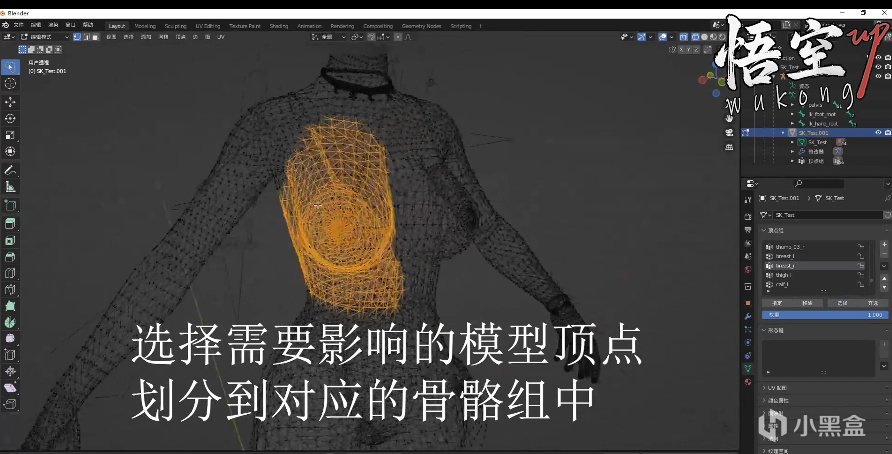Select the Measure tool

point(10,187)
